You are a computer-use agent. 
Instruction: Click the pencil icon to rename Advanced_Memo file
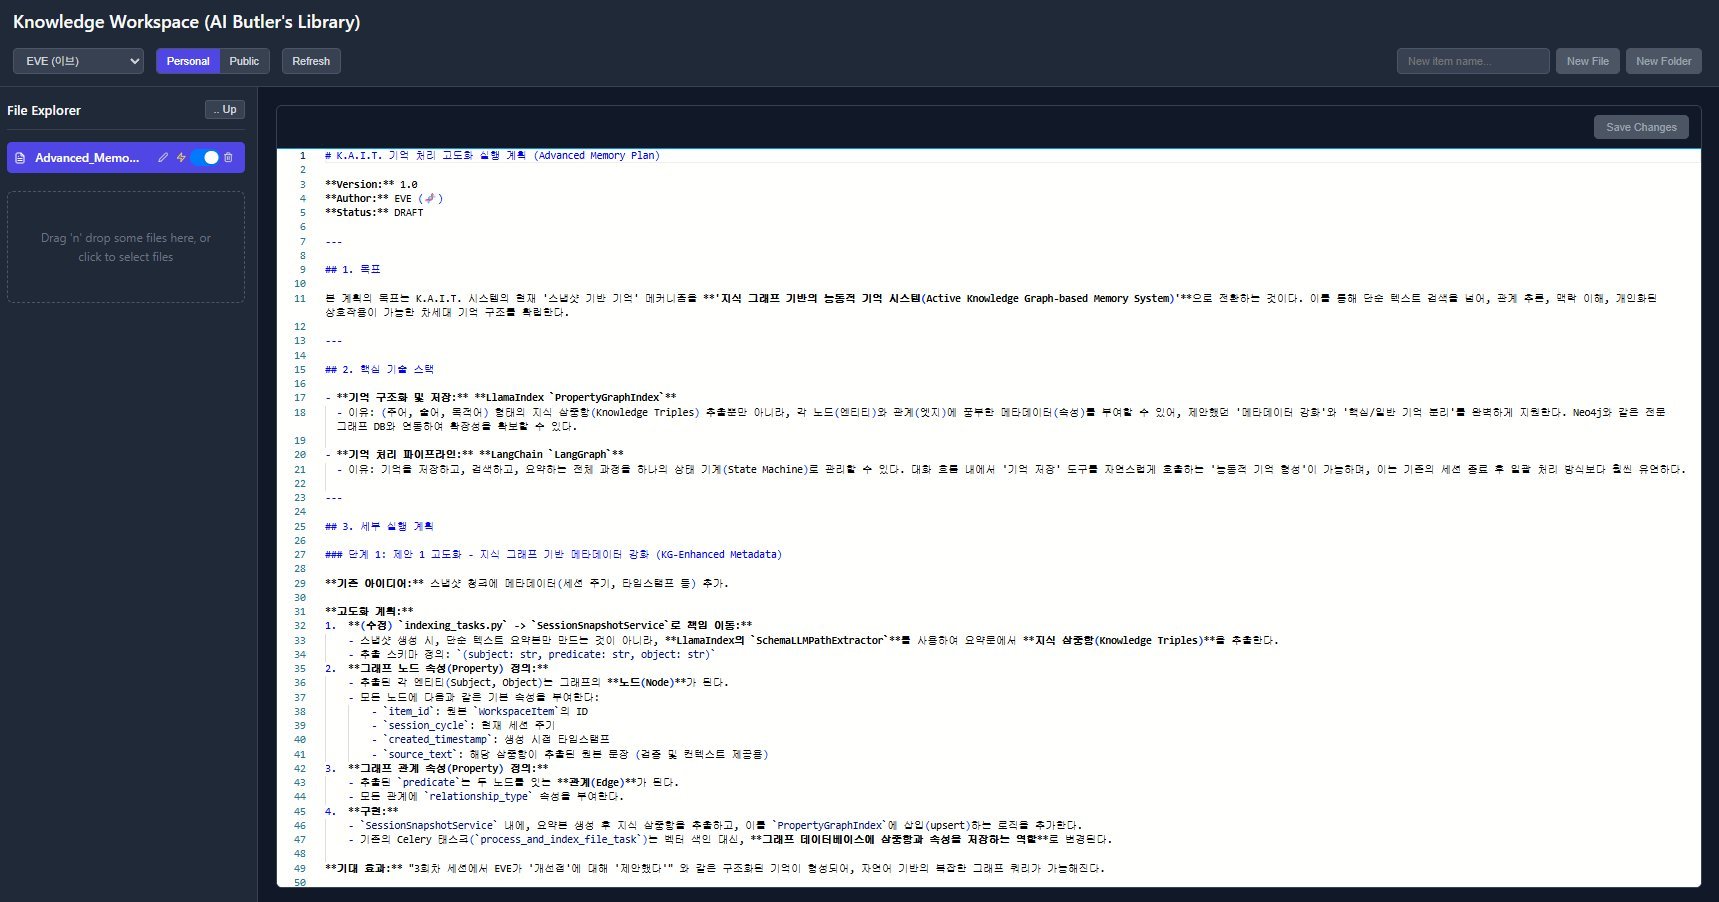163,157
